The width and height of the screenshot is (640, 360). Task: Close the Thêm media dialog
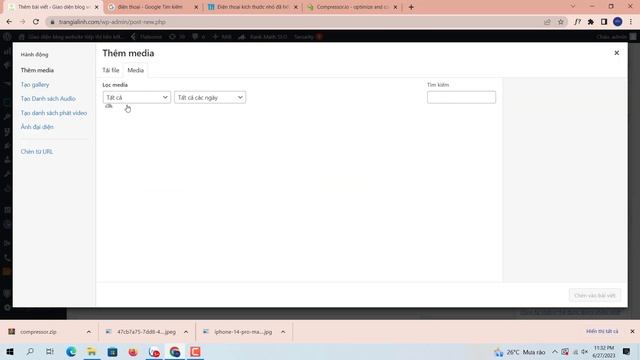click(x=616, y=53)
